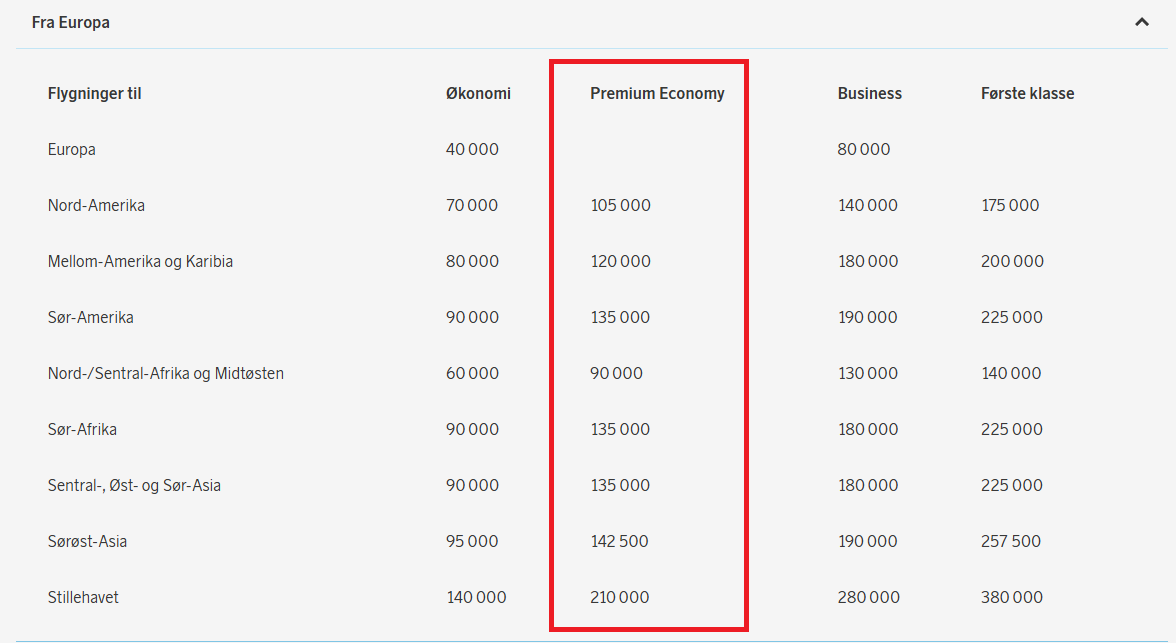This screenshot has height=643, width=1176.
Task: Click the 280 000 Business value for Stillehavet
Action: (868, 597)
